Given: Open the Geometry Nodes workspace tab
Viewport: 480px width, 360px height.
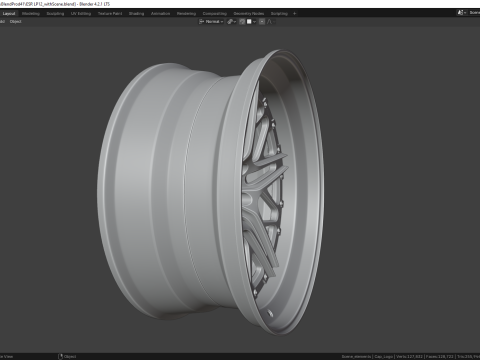Looking at the screenshot, I should 249,14.
